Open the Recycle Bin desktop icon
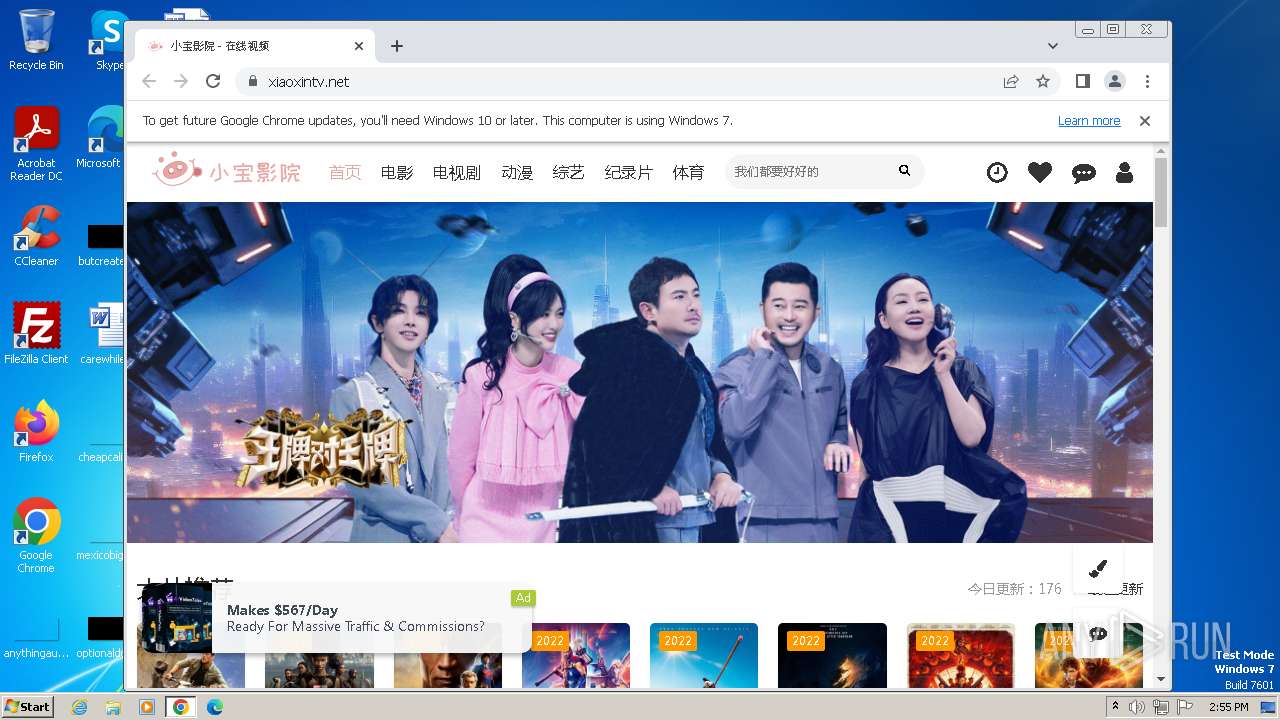Image resolution: width=1280 pixels, height=720 pixels. click(x=35, y=40)
